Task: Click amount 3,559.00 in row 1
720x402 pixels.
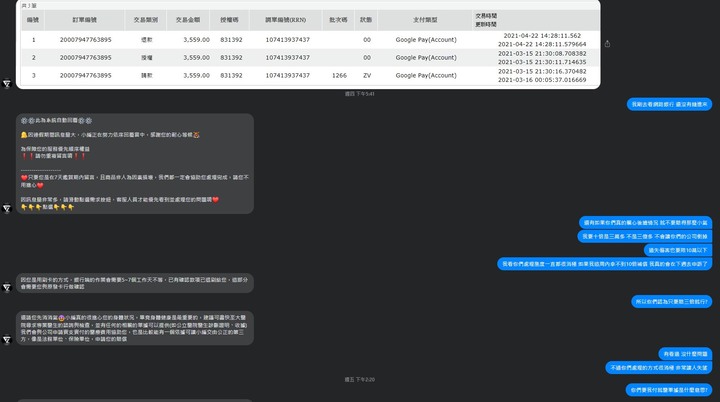Action: 197,40
